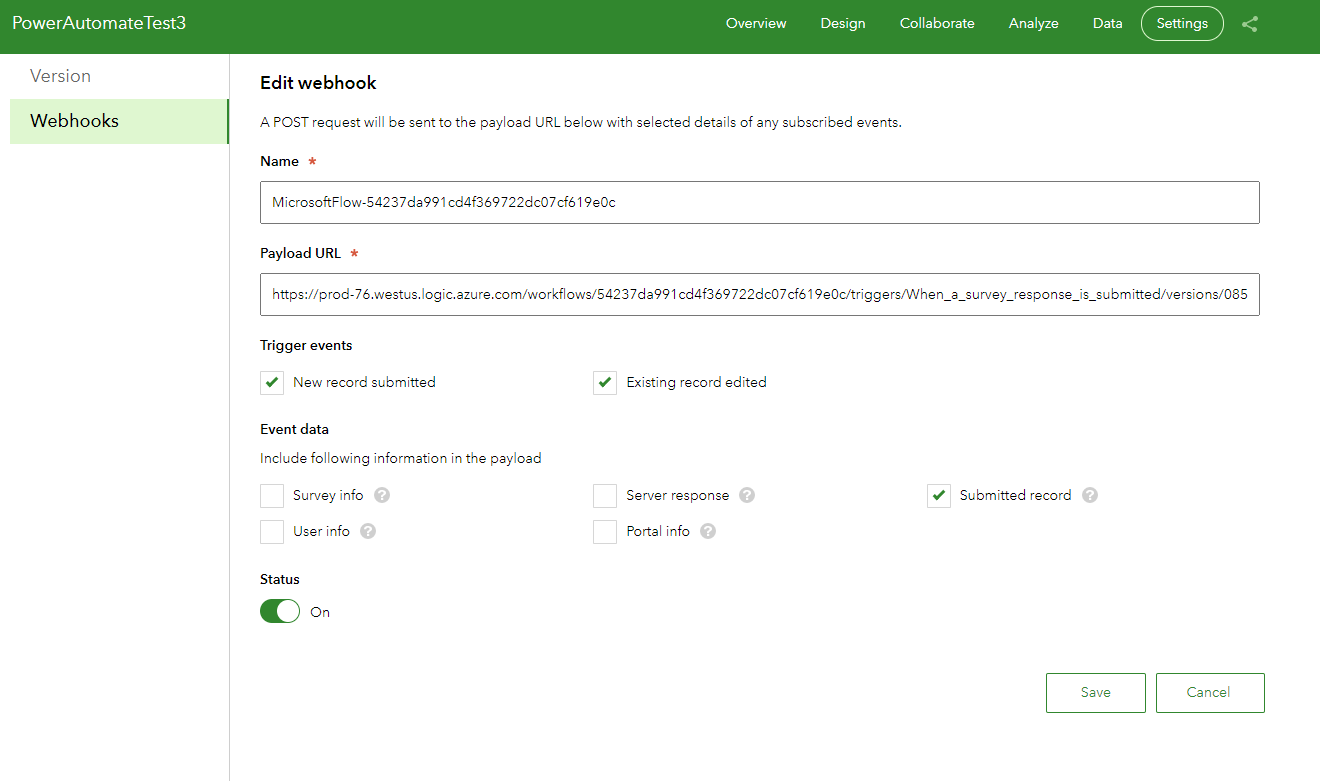Click 'Include following information in the payload' text
Screen dimensions: 1320x781
pos(401,458)
